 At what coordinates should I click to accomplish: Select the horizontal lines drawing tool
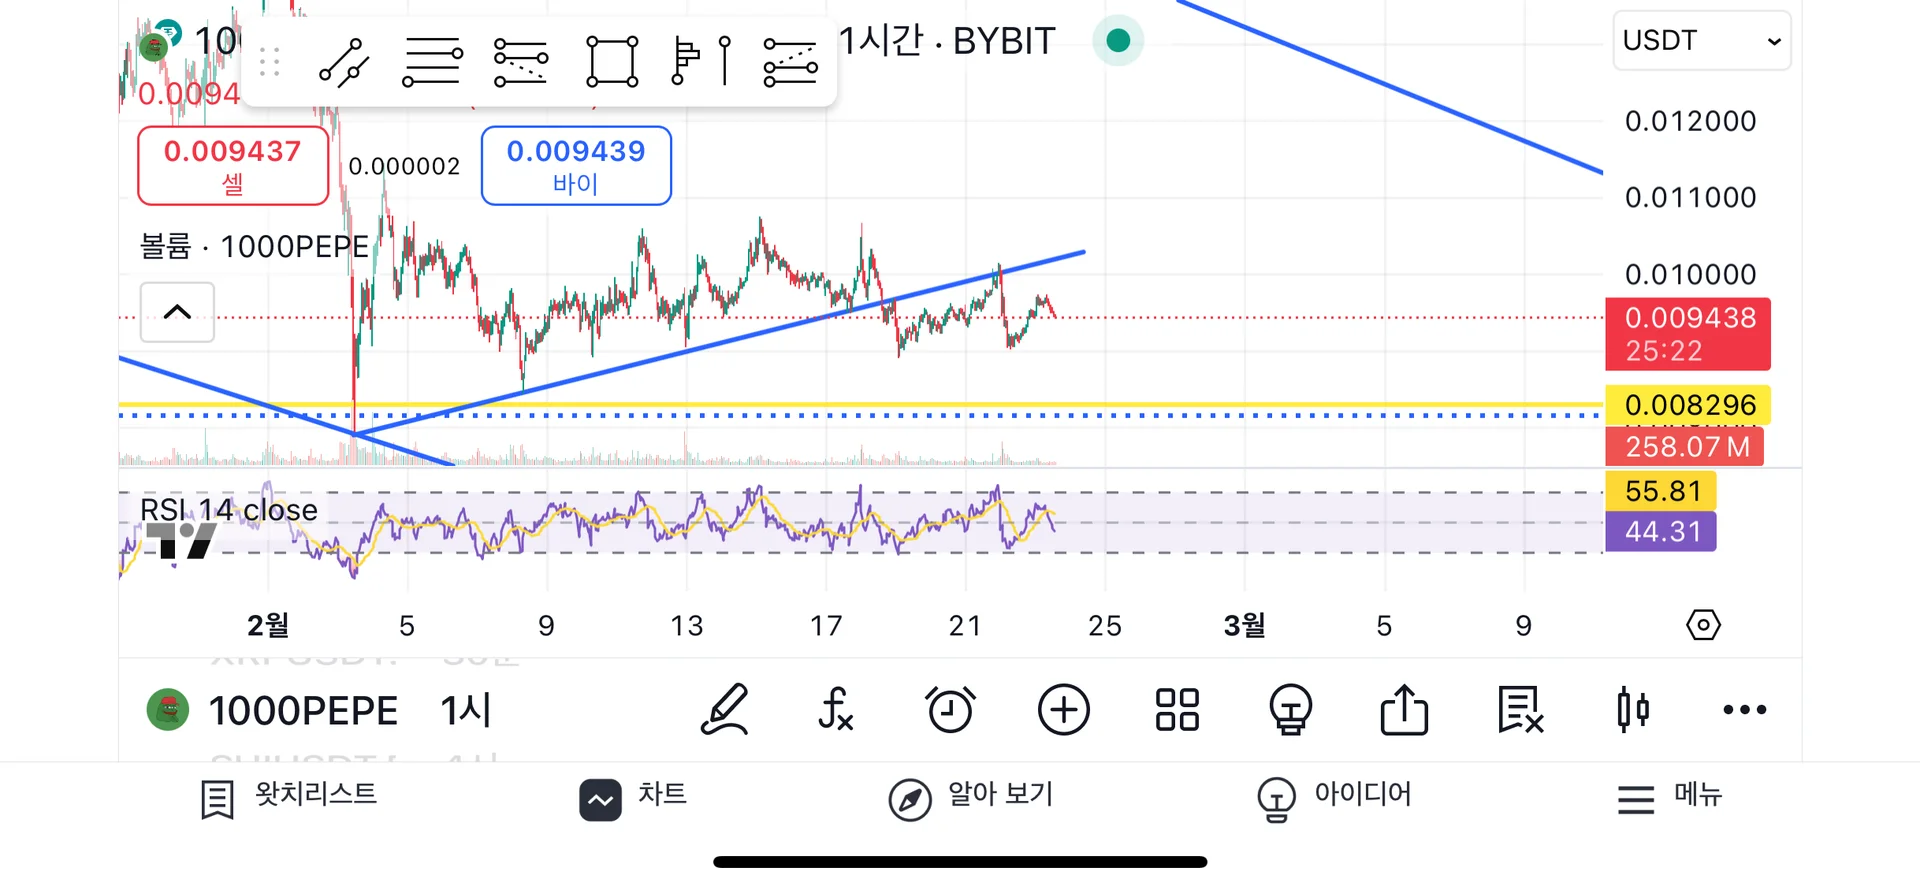tap(432, 62)
